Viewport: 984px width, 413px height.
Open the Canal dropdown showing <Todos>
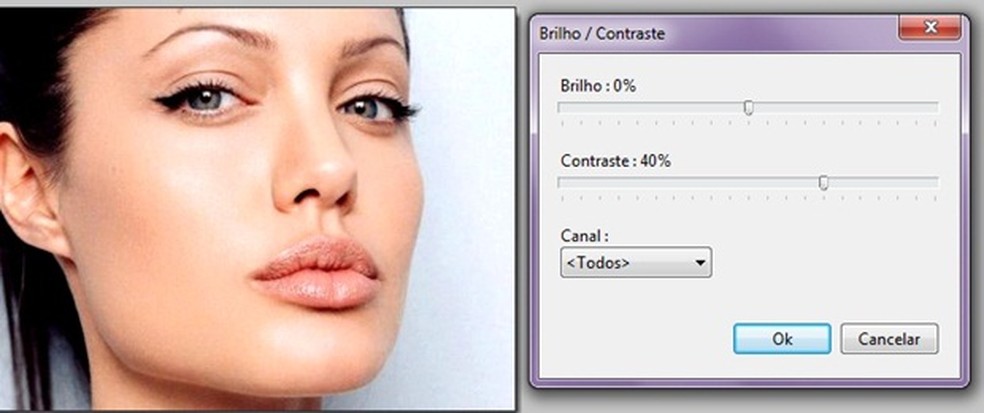pyautogui.click(x=636, y=262)
